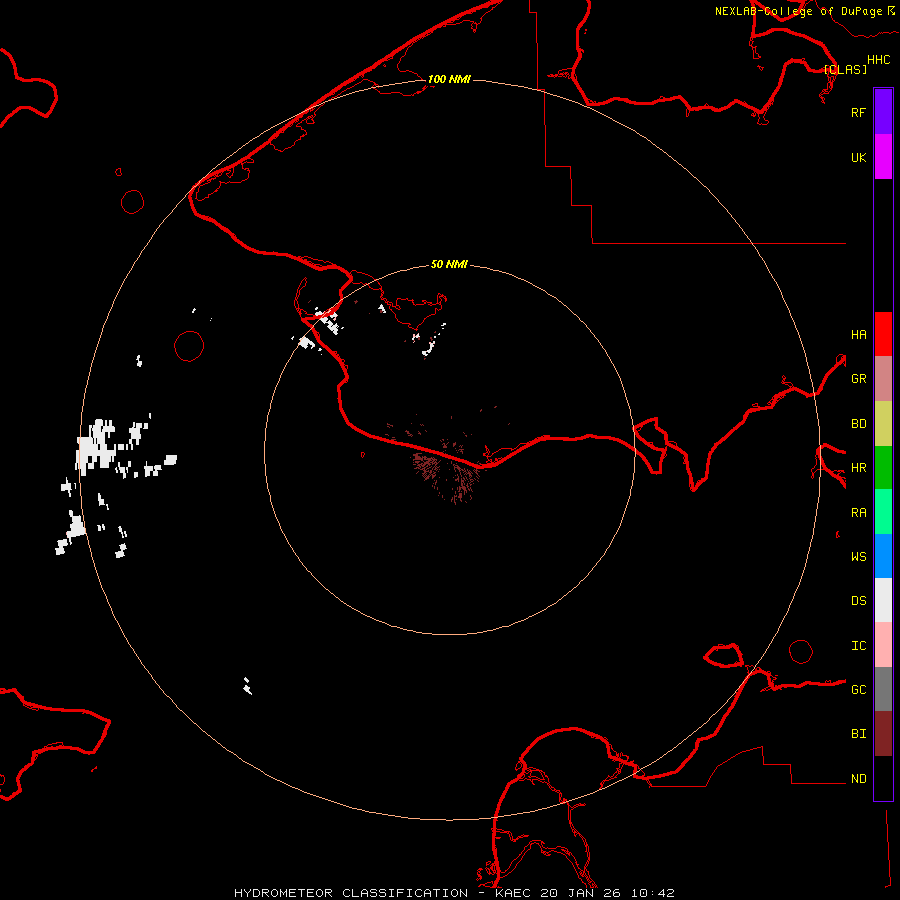Click the RF purple color swatch
The height and width of the screenshot is (900, 900).
click(883, 112)
